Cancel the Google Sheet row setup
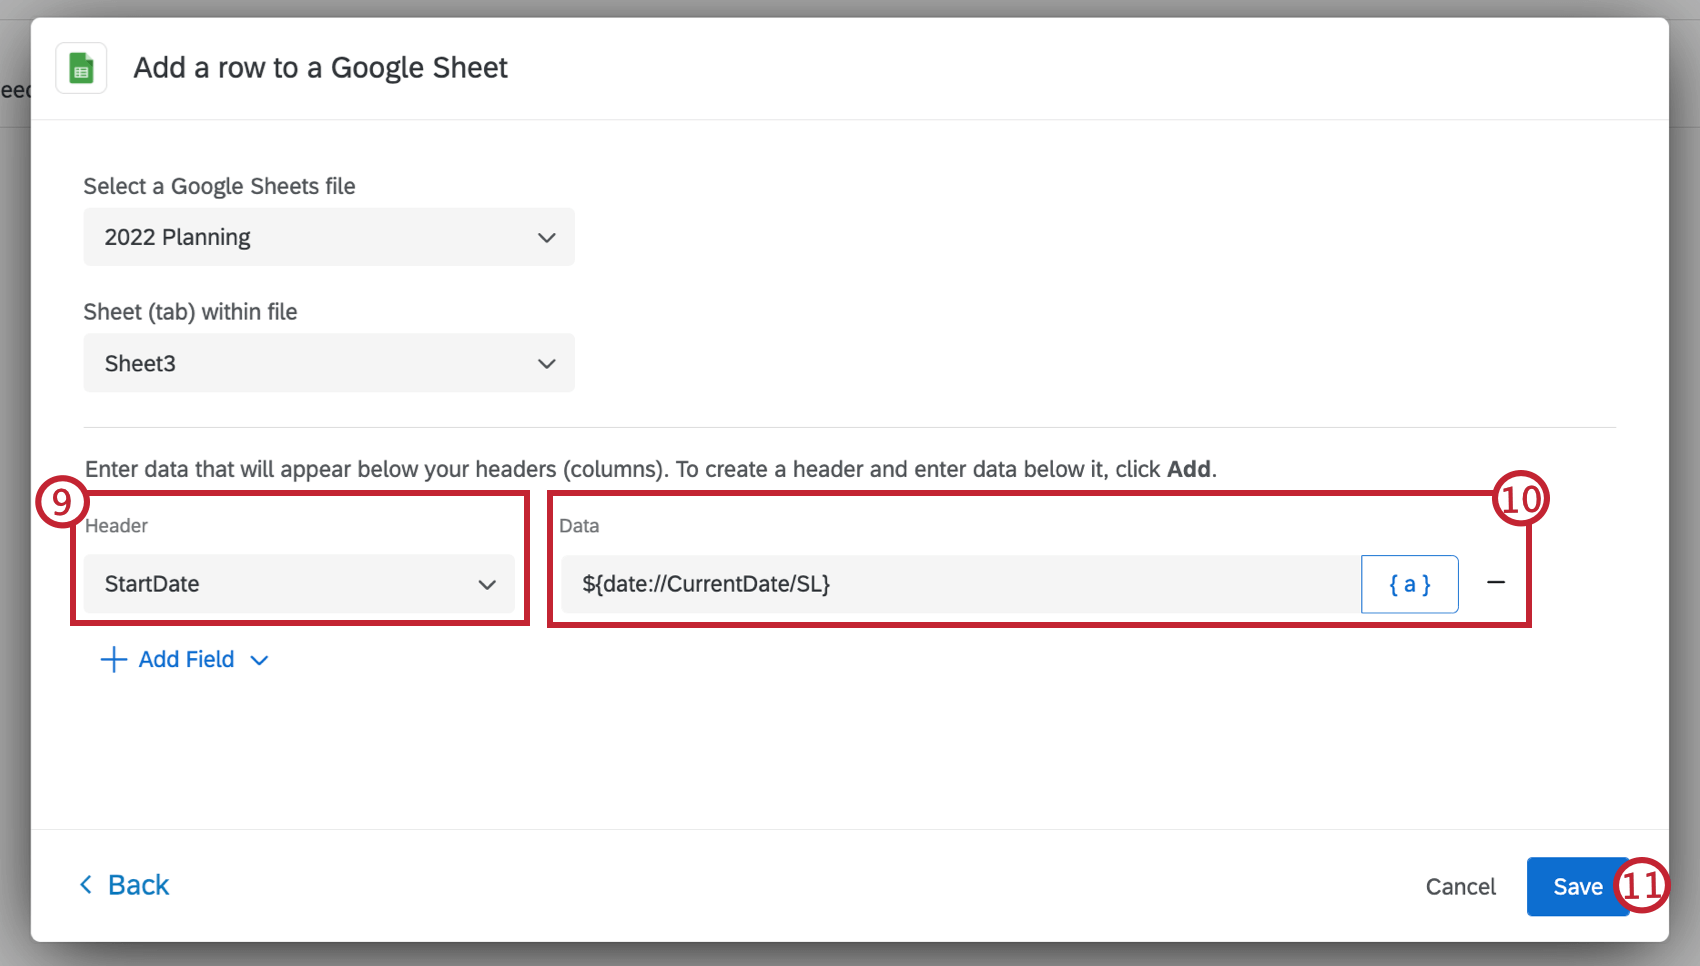The image size is (1700, 966). pyautogui.click(x=1460, y=886)
